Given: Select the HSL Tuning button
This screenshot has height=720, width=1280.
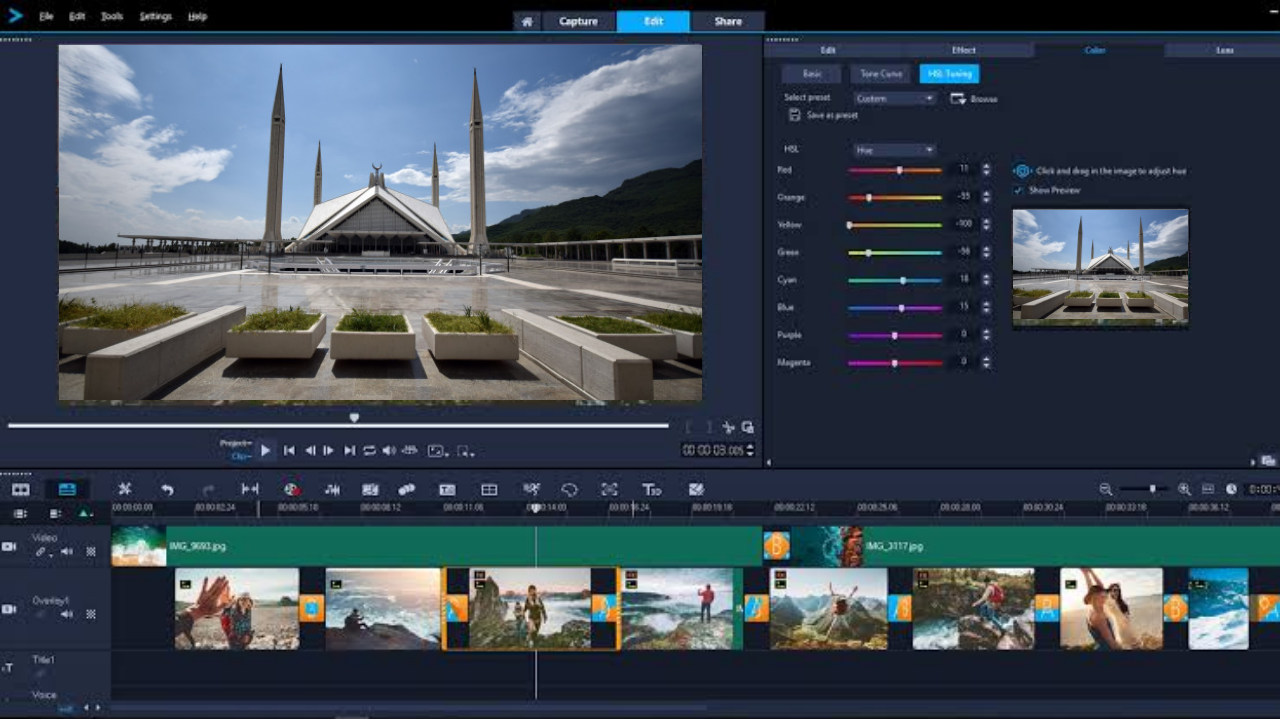Looking at the screenshot, I should [949, 74].
